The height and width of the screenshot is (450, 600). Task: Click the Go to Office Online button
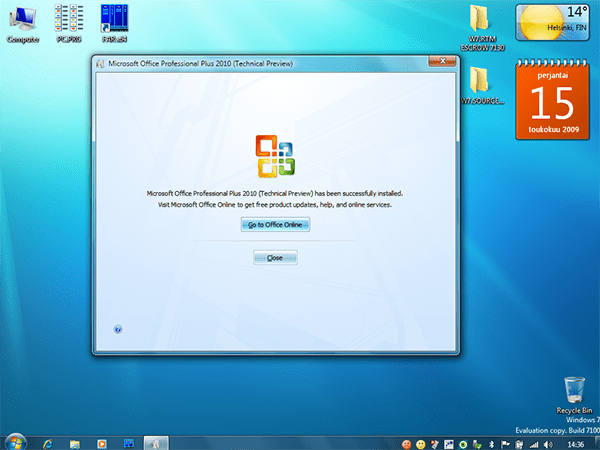275,225
